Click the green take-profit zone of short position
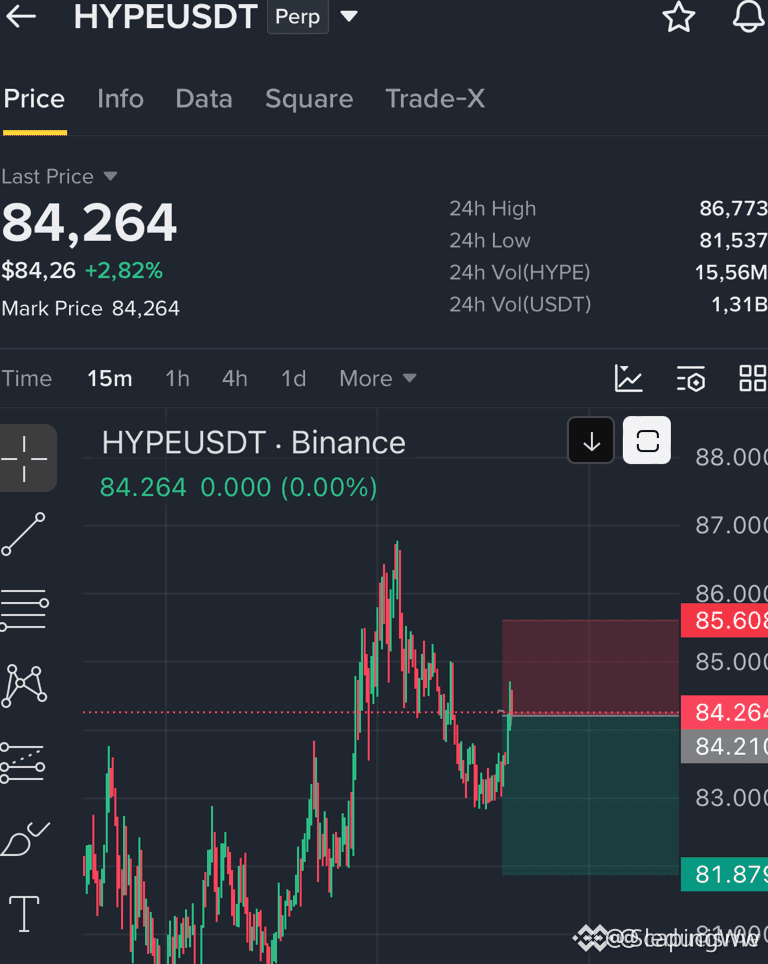This screenshot has width=768, height=964. [590, 794]
